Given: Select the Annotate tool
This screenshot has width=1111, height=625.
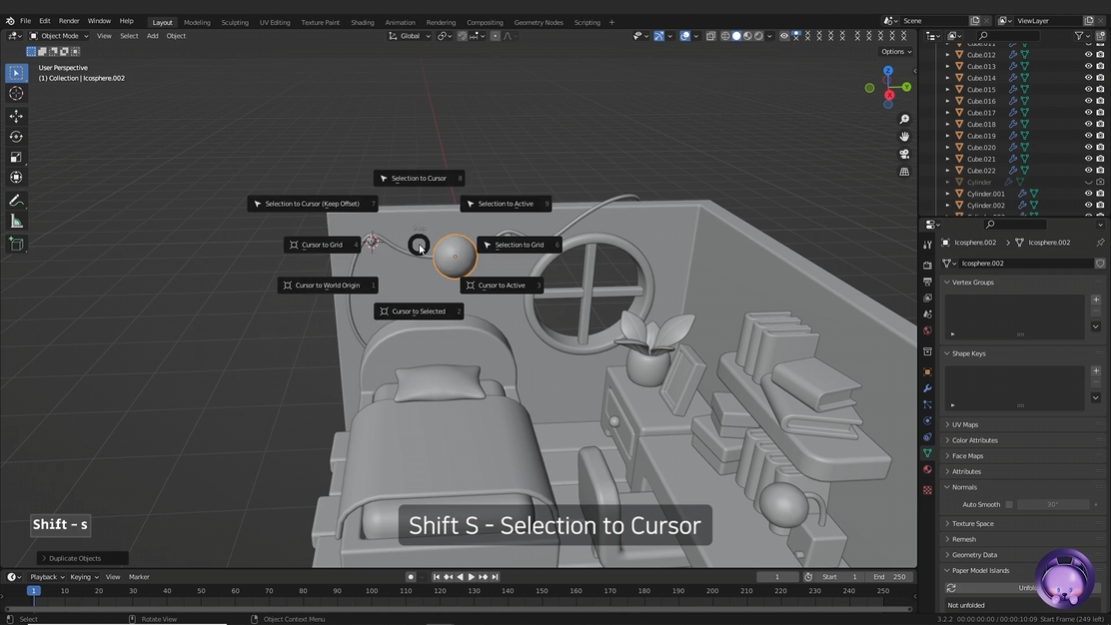Looking at the screenshot, I should pos(16,201).
